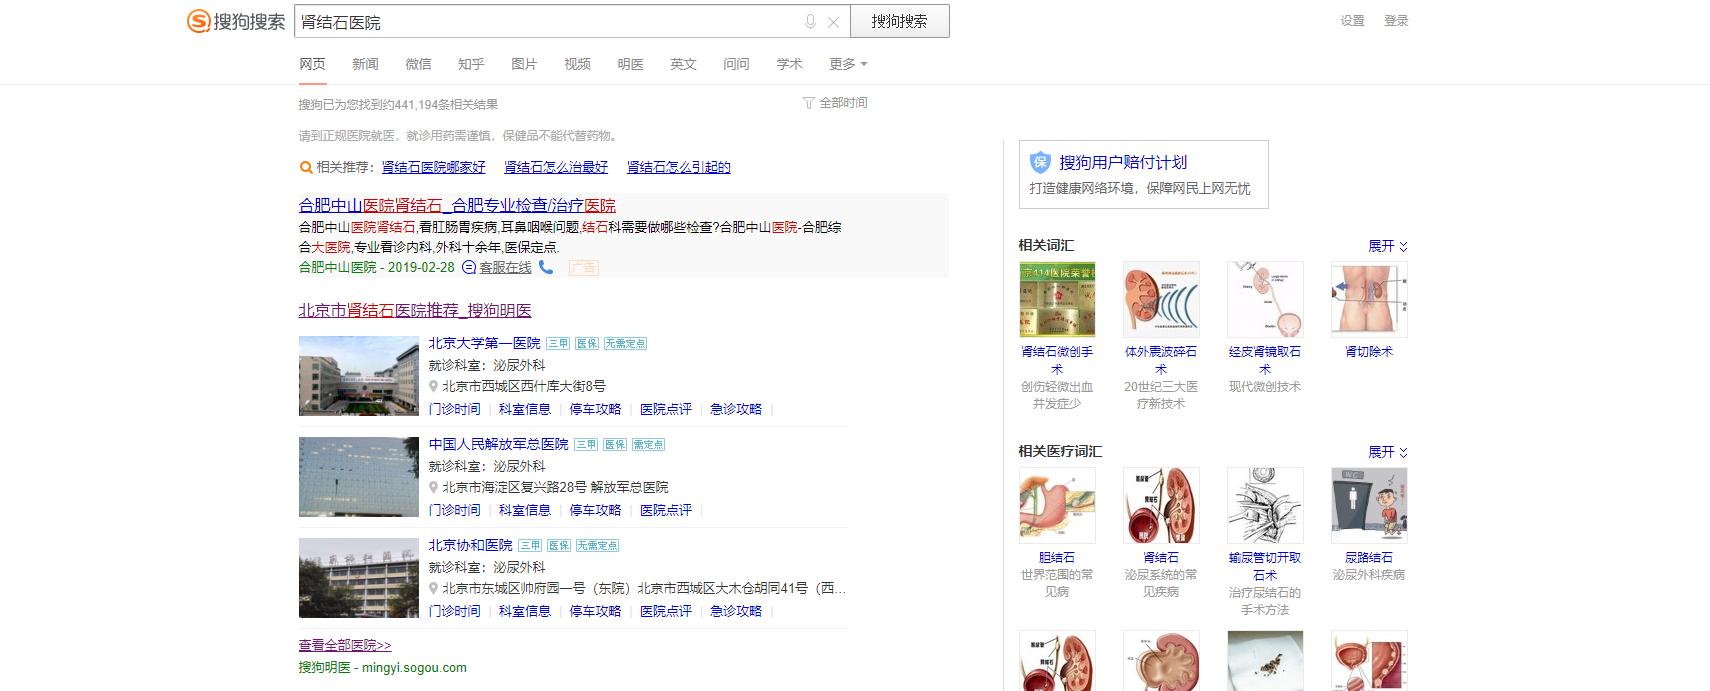Screen dimensions: 1710x691
Task: Switch to the 知乎 tab
Action: coord(471,64)
